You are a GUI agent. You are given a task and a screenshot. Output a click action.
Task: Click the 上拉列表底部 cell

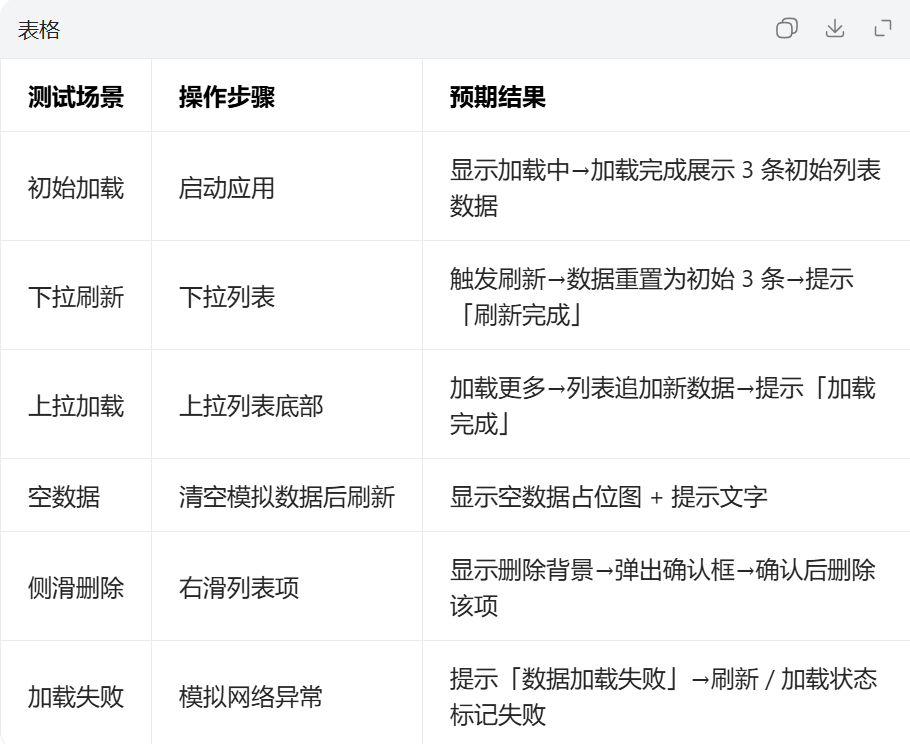point(287,405)
